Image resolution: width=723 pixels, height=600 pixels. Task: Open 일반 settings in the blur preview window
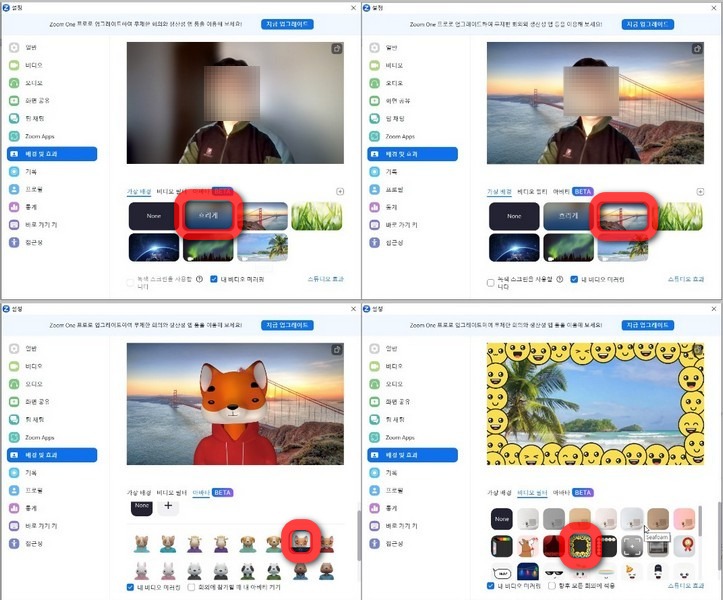(30, 47)
